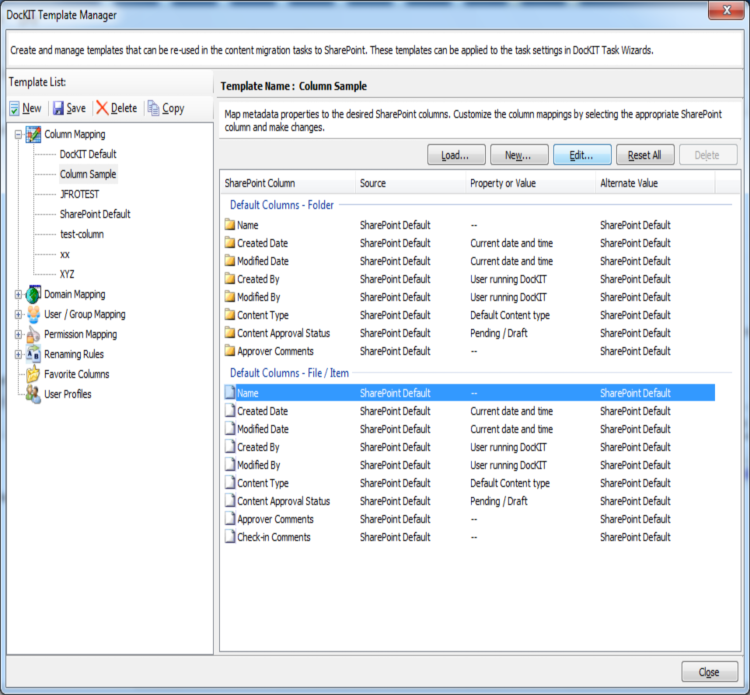The image size is (750, 695).
Task: Expand the User / Group Mapping node
Action: pyautogui.click(x=18, y=315)
